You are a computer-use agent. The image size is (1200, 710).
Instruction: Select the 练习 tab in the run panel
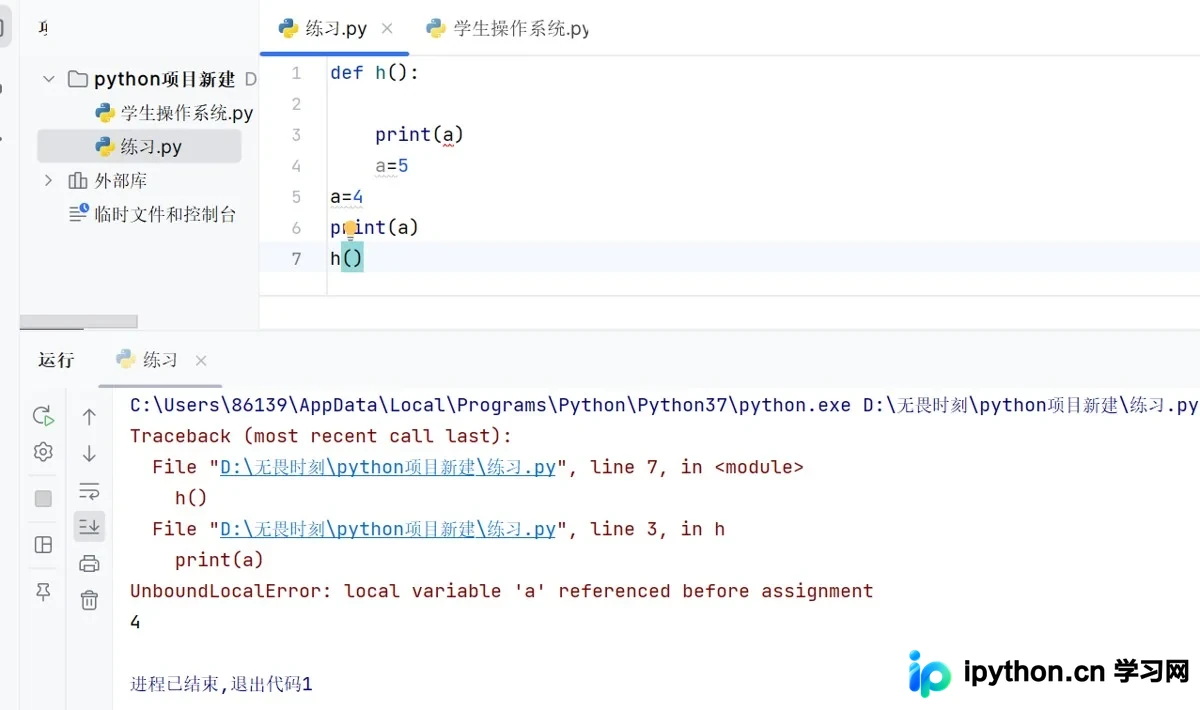click(x=147, y=360)
